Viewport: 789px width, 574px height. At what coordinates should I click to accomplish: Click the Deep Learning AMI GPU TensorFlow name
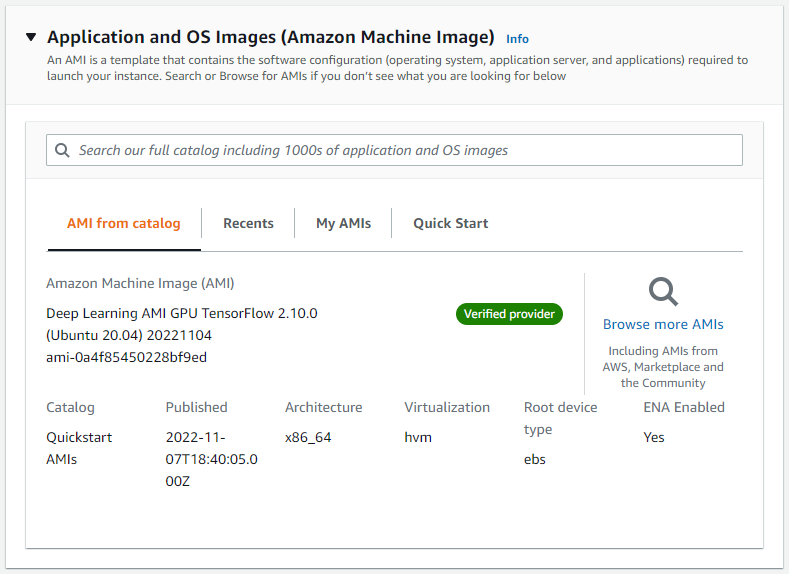pyautogui.click(x=181, y=324)
